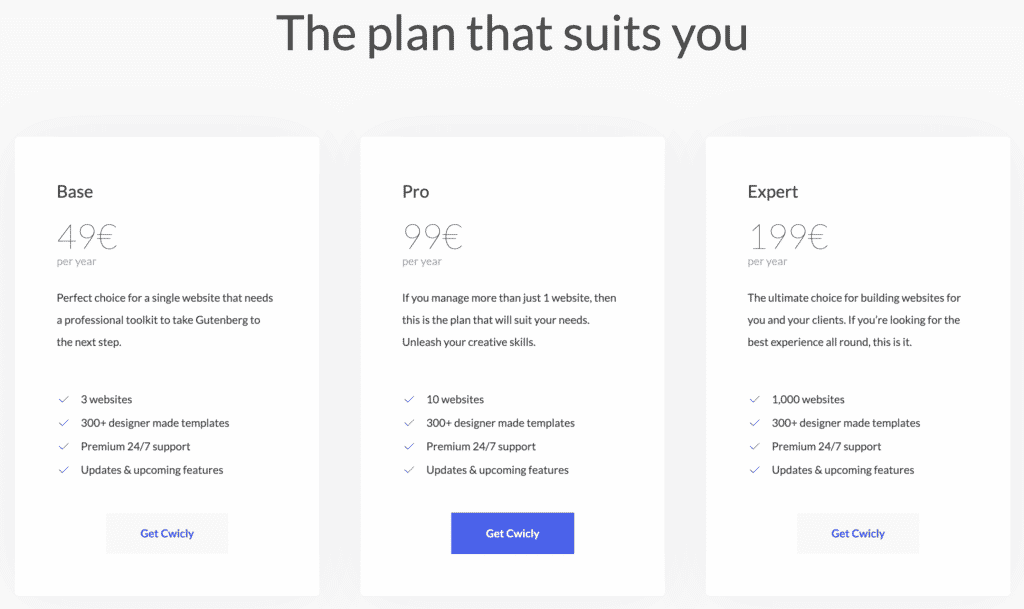Get Cwicly for the Base plan
The image size is (1024, 609).
pyautogui.click(x=167, y=533)
